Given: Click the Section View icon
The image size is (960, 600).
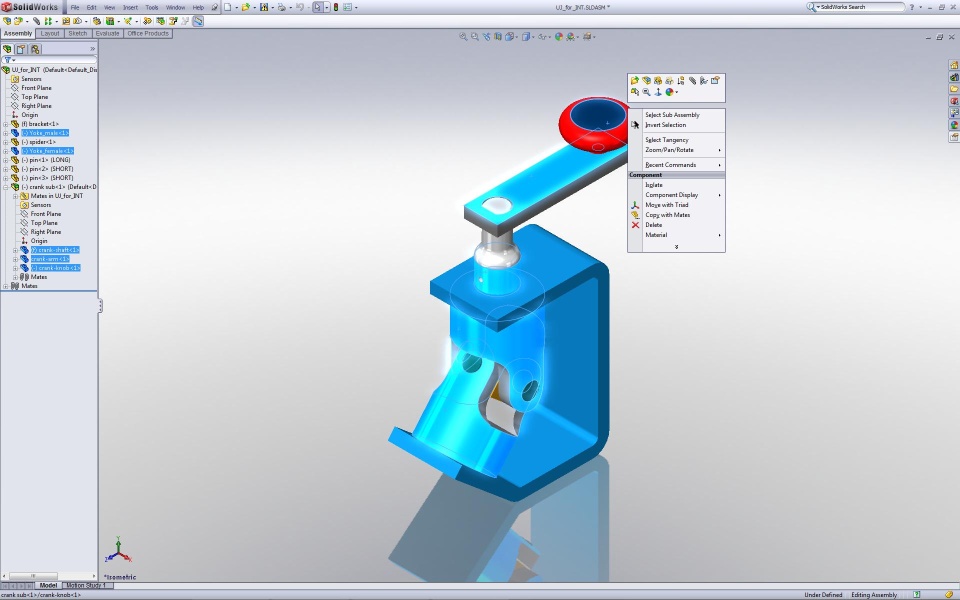Looking at the screenshot, I should coord(498,37).
